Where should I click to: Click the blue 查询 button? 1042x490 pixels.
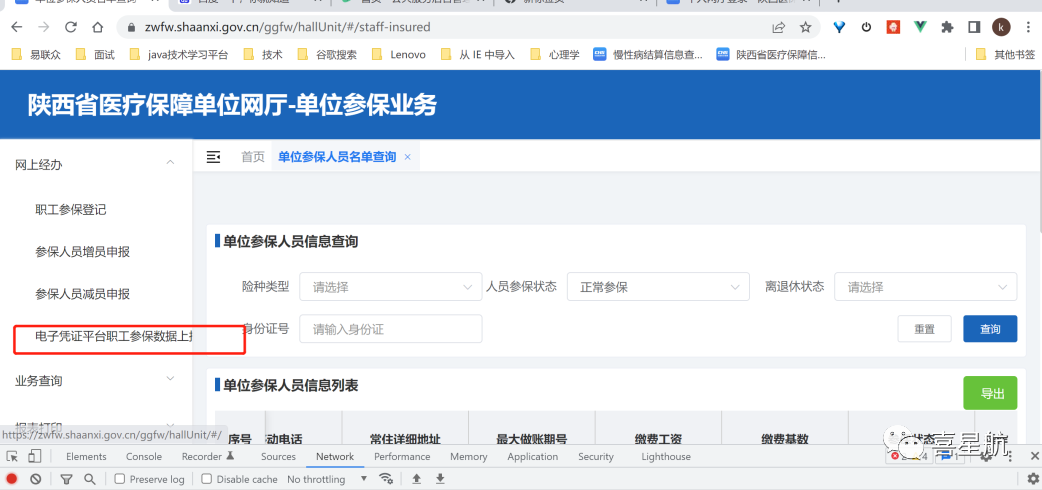[x=989, y=329]
